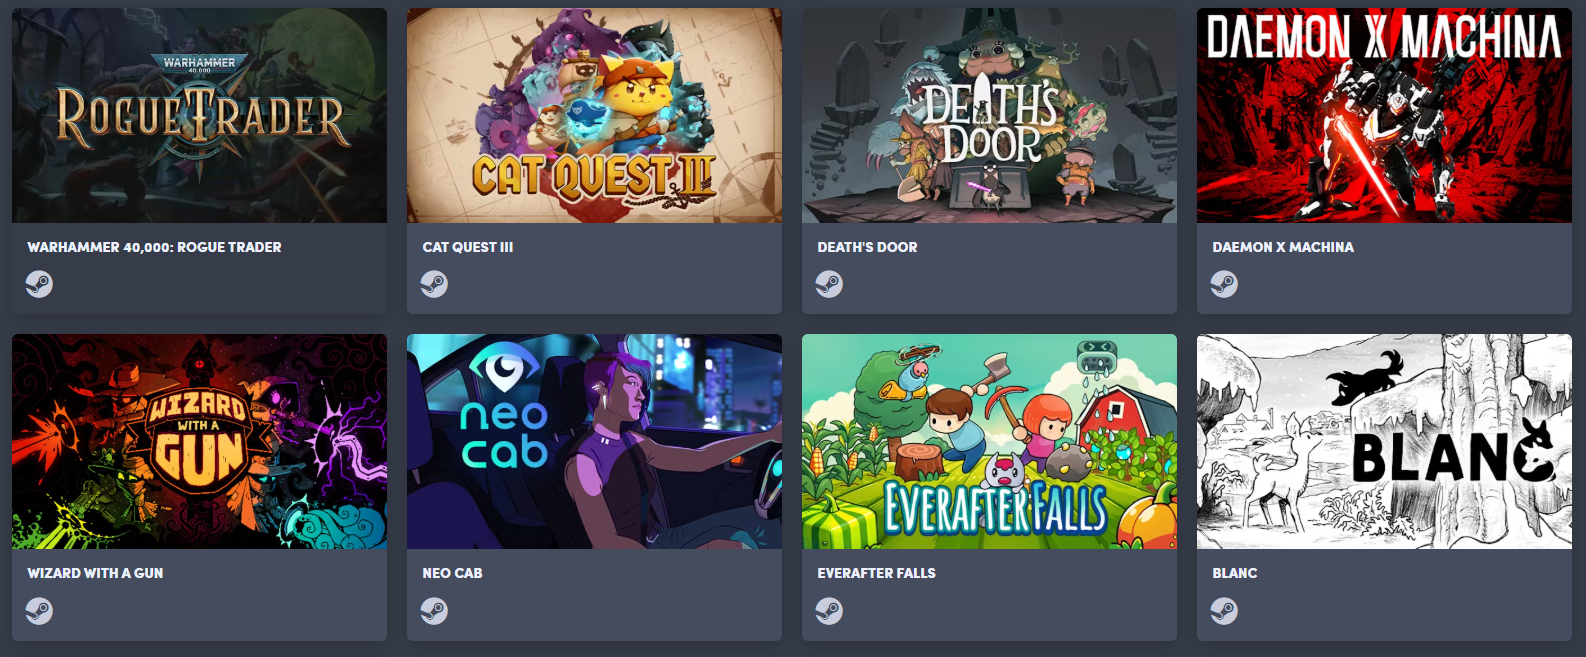This screenshot has height=657, width=1586.
Task: Click the Steam icon under Death's Door
Action: [x=829, y=284]
